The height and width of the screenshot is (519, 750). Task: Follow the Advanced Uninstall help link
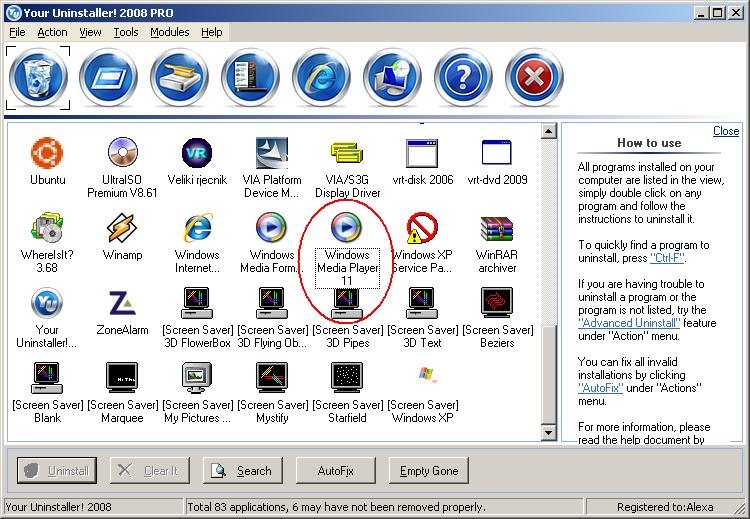point(628,323)
